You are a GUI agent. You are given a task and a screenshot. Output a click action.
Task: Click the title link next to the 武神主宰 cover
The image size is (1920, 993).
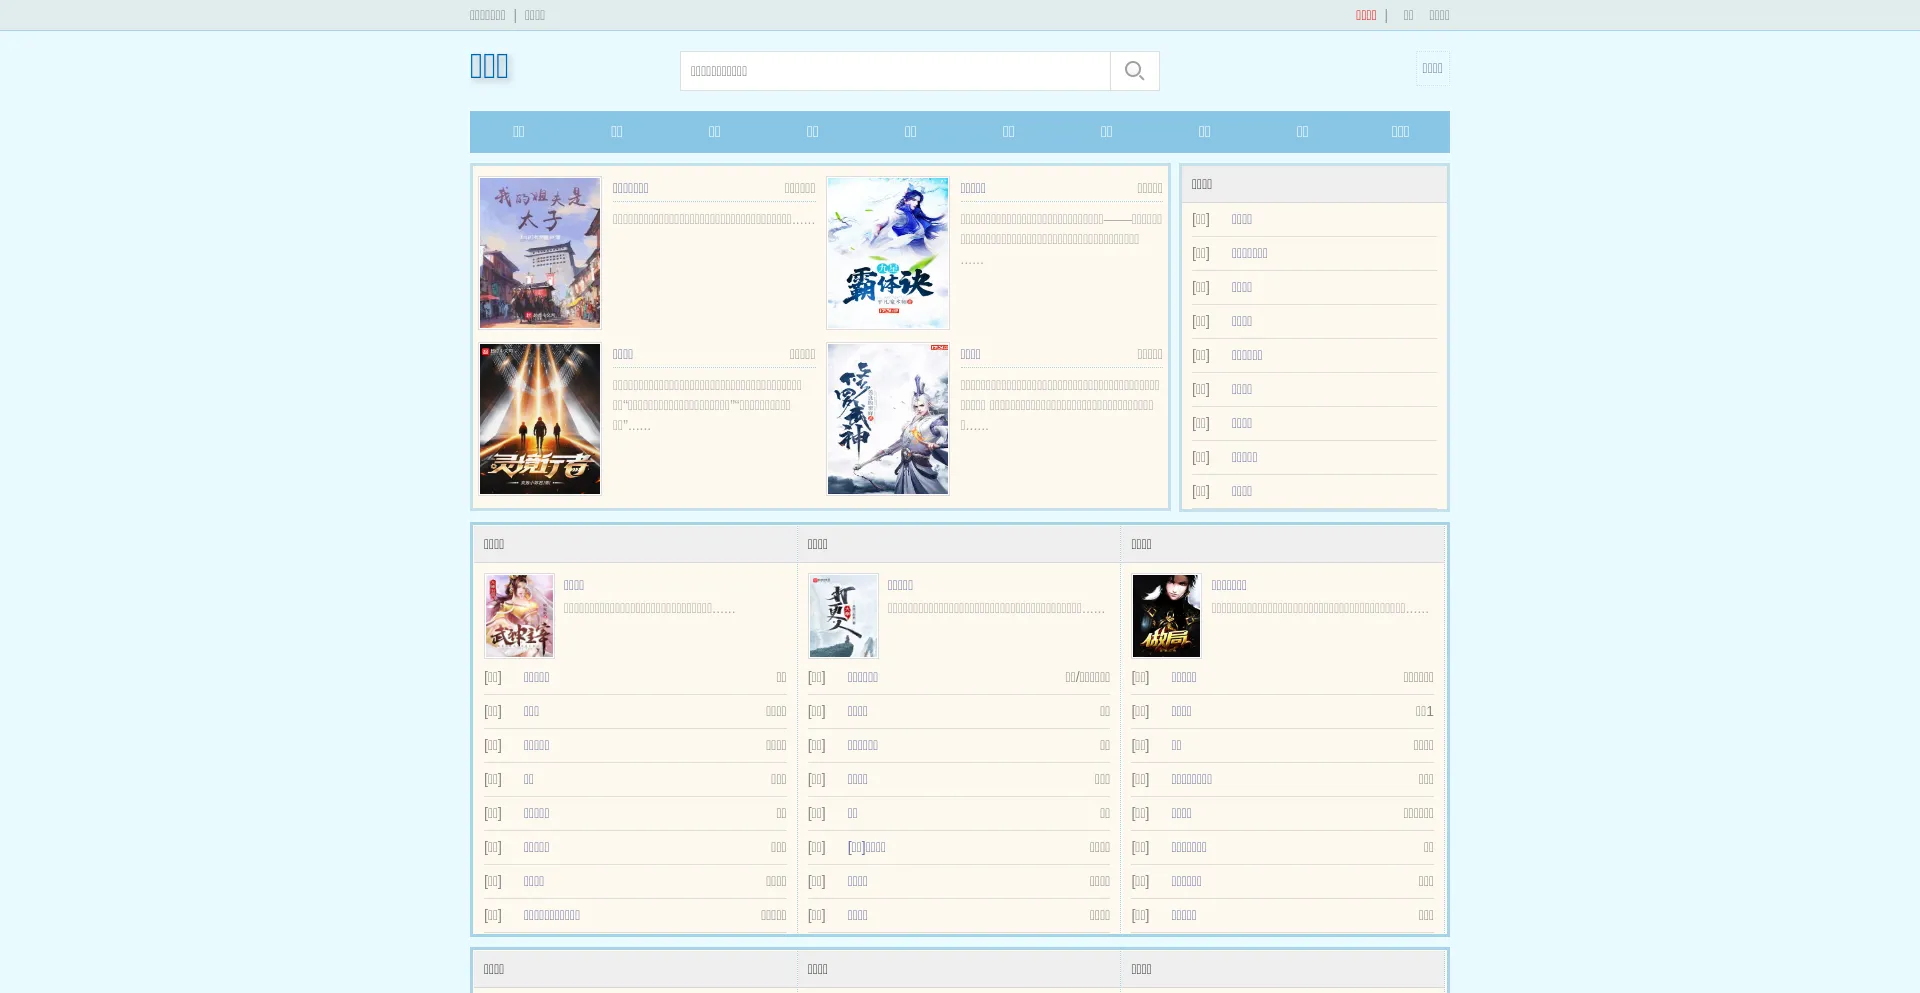573,585
